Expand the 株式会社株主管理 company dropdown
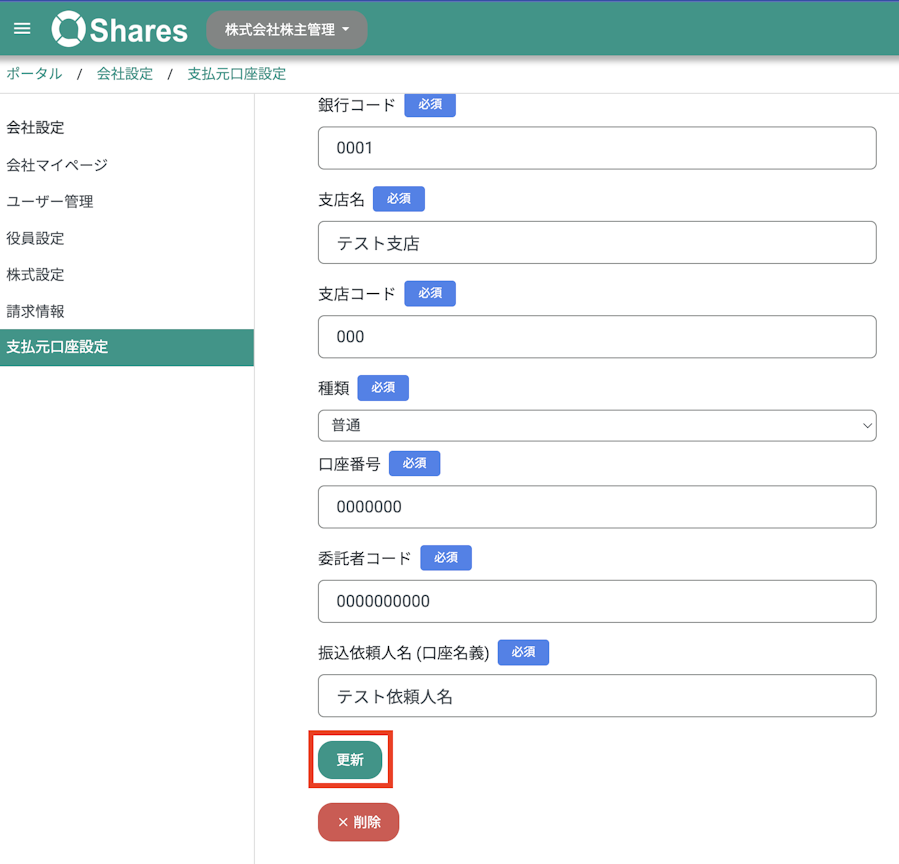This screenshot has height=864, width=899. [x=287, y=30]
